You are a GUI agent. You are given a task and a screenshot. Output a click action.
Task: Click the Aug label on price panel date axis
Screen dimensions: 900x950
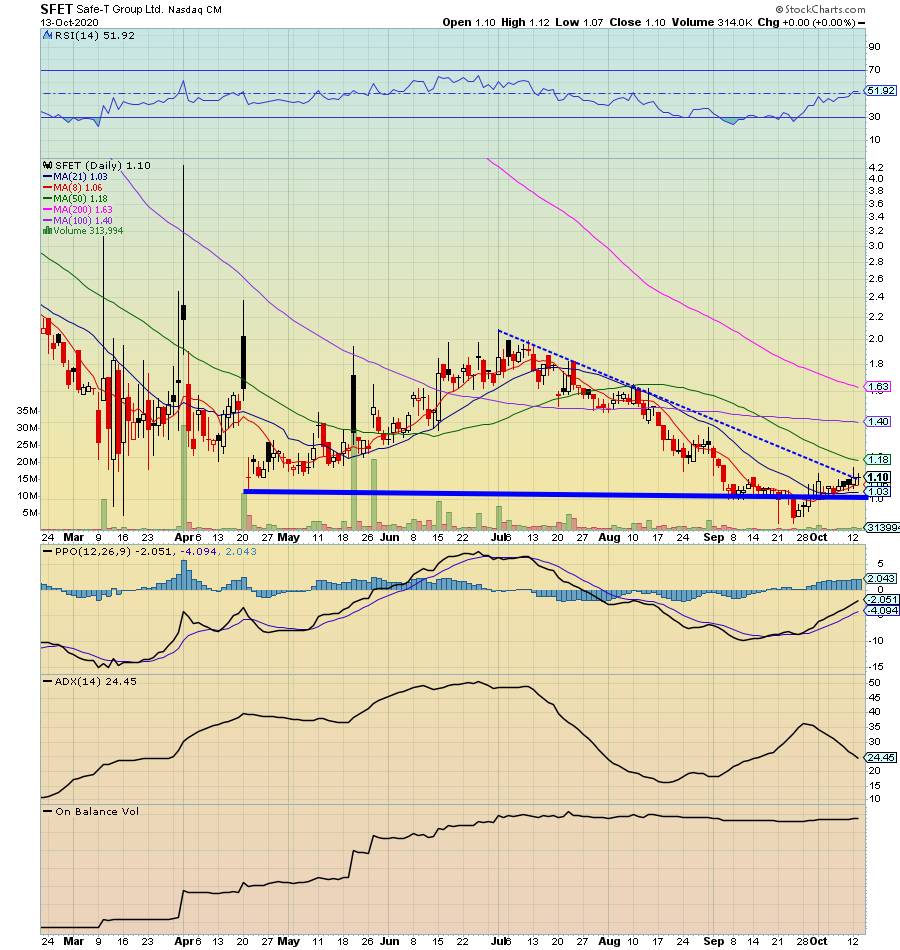coord(609,537)
